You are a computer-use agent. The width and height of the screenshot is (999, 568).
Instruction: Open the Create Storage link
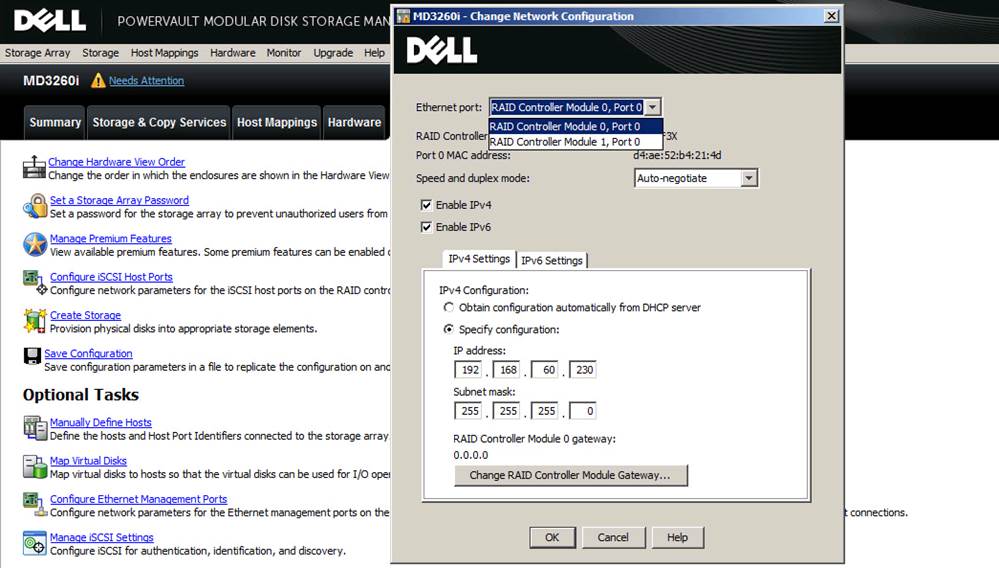[x=85, y=315]
